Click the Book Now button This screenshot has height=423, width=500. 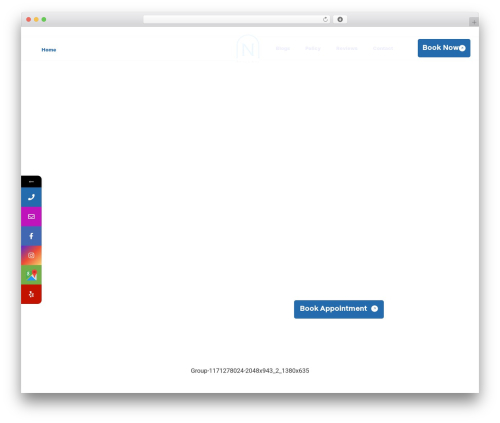click(x=444, y=48)
